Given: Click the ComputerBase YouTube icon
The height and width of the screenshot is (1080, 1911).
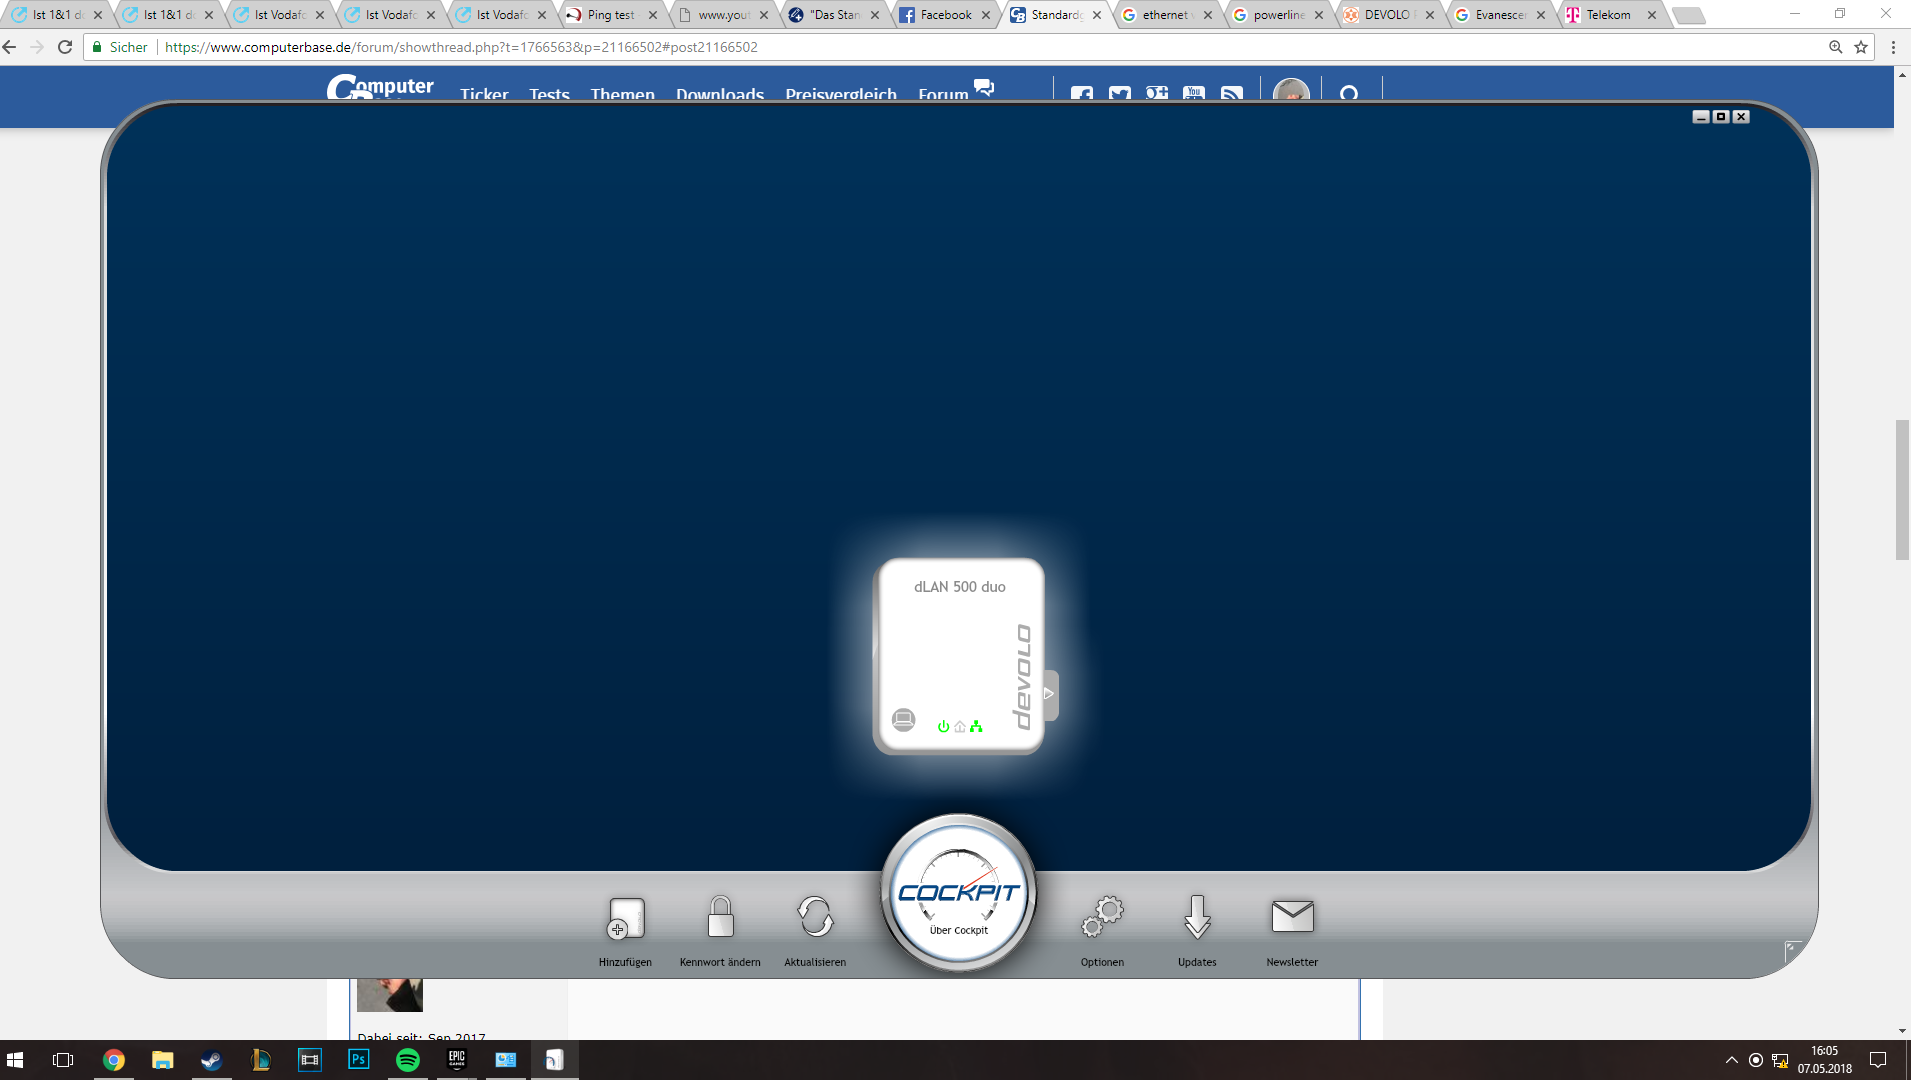Looking at the screenshot, I should [1194, 94].
